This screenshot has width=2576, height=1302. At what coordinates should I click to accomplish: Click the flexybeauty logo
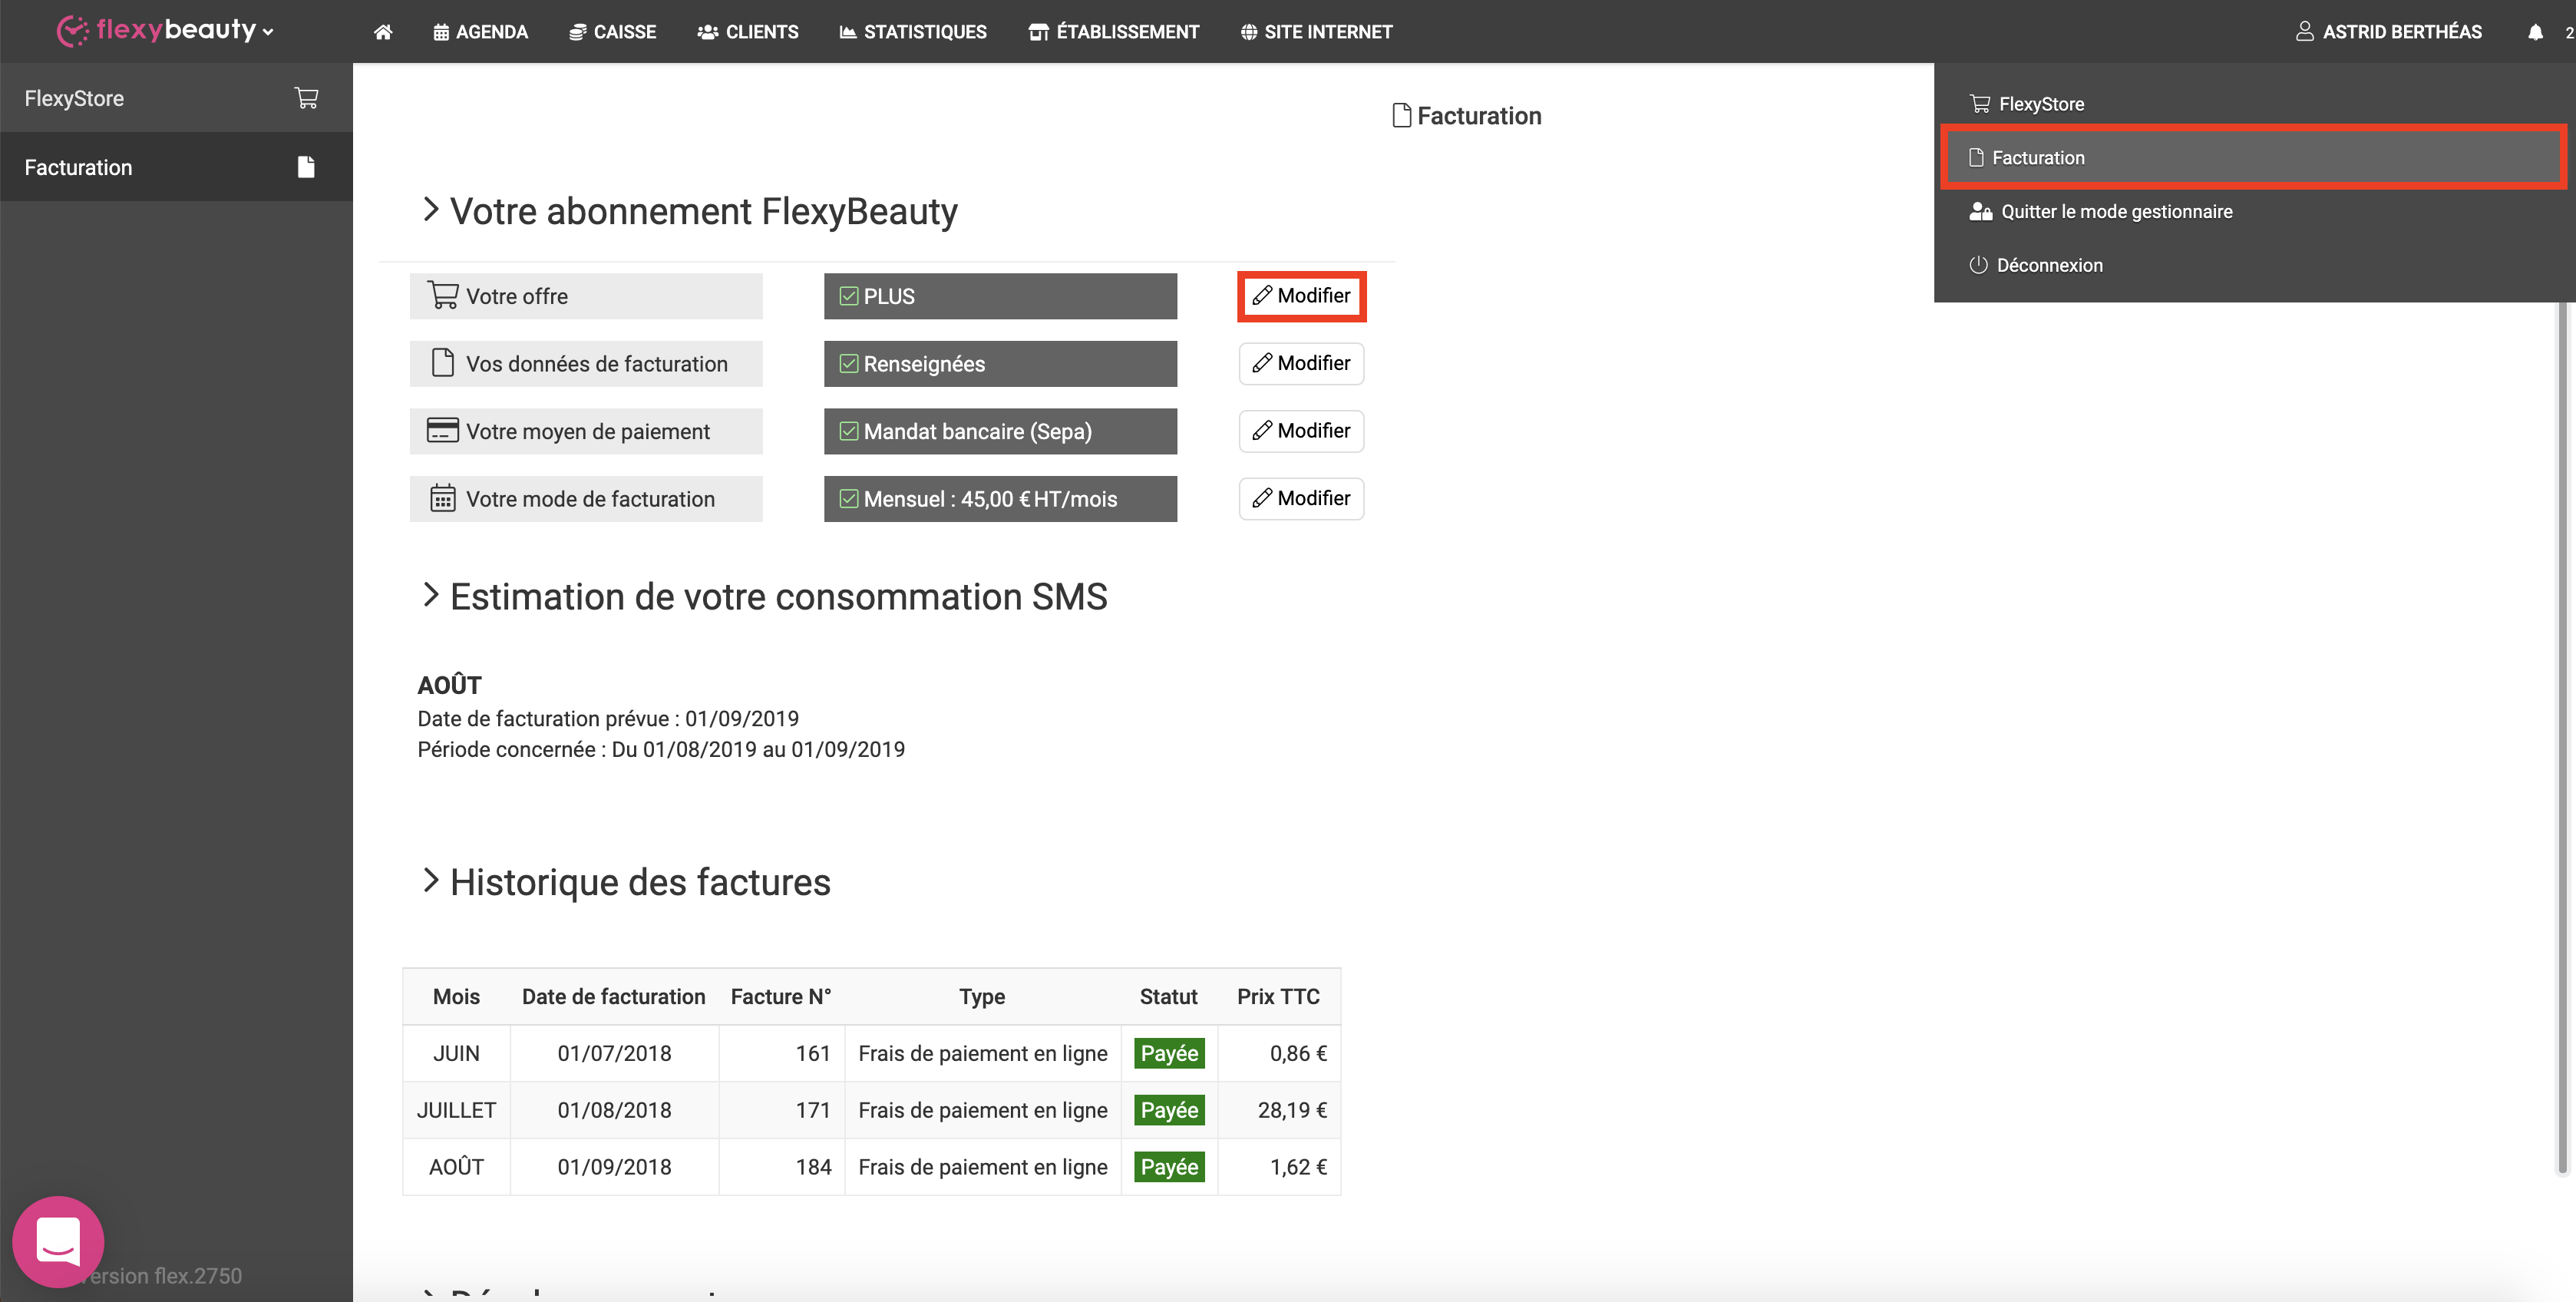click(156, 31)
